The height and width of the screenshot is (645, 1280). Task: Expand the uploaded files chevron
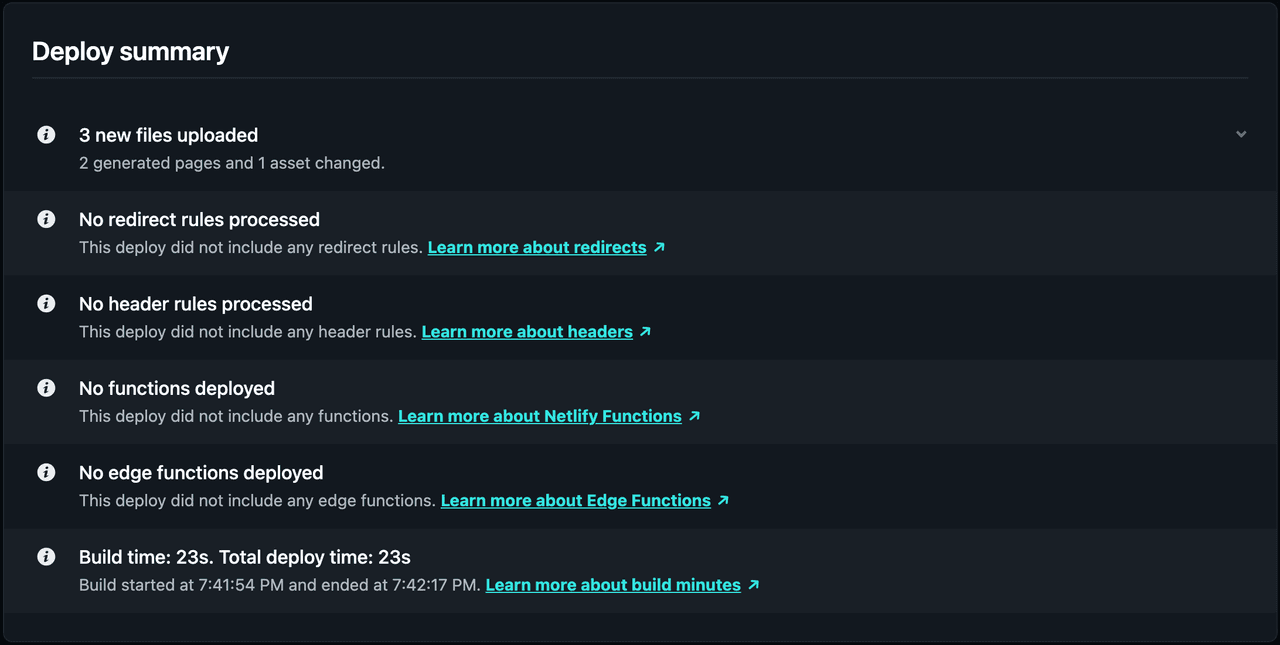pos(1240,134)
